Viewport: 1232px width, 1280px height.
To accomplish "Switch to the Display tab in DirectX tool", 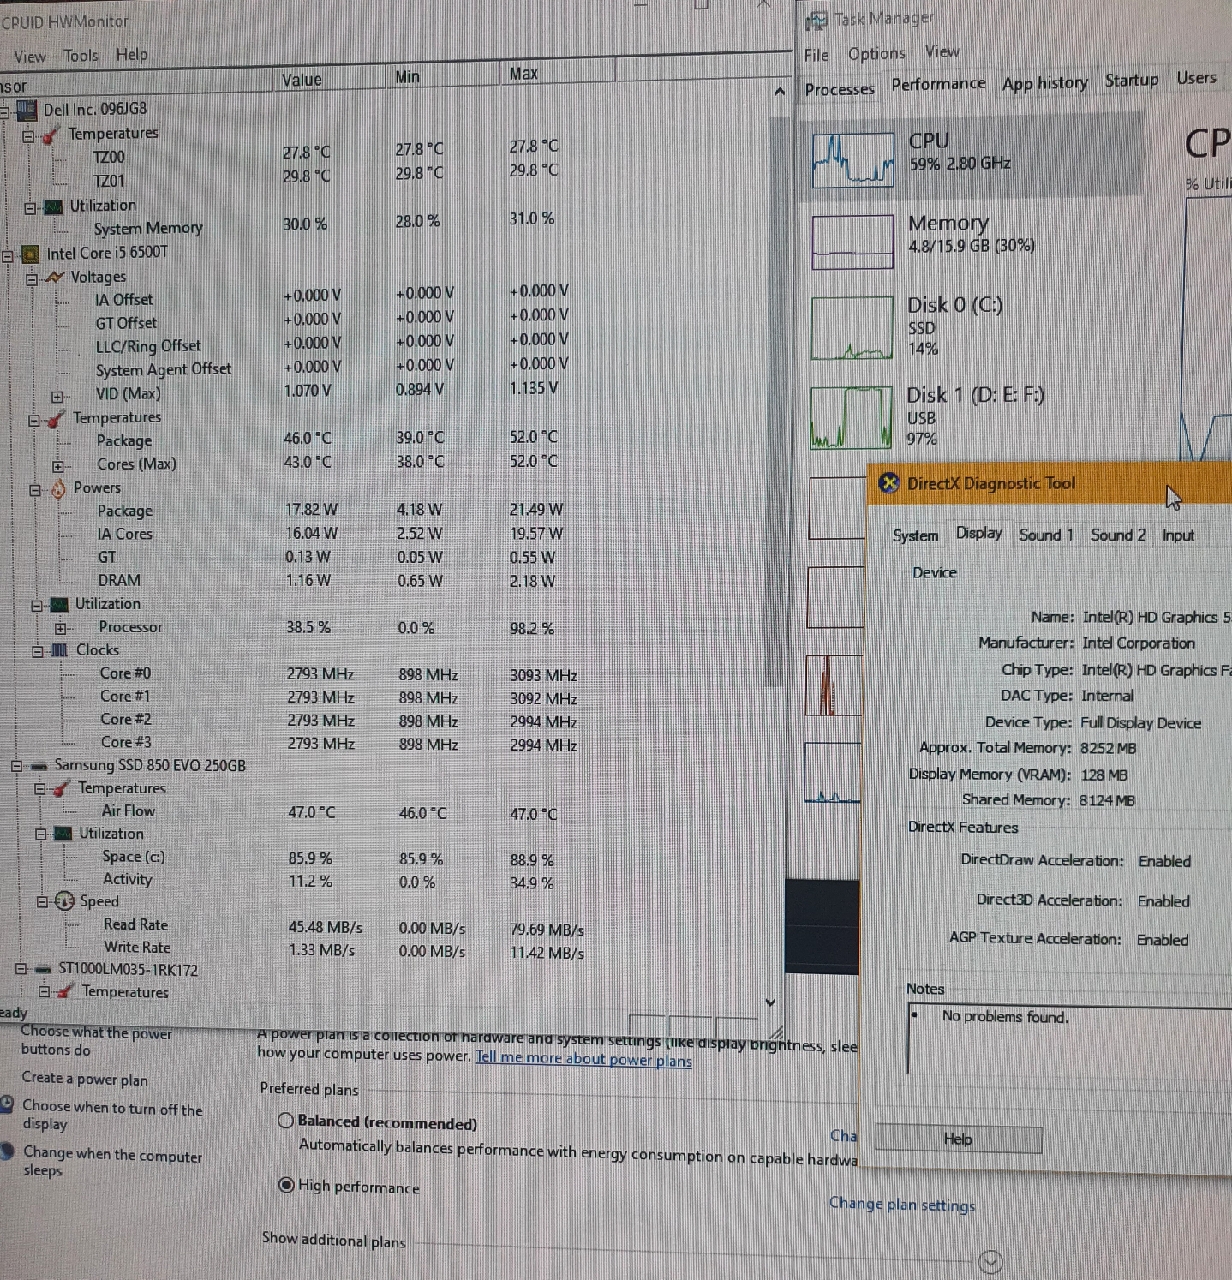I will pyautogui.click(x=978, y=534).
